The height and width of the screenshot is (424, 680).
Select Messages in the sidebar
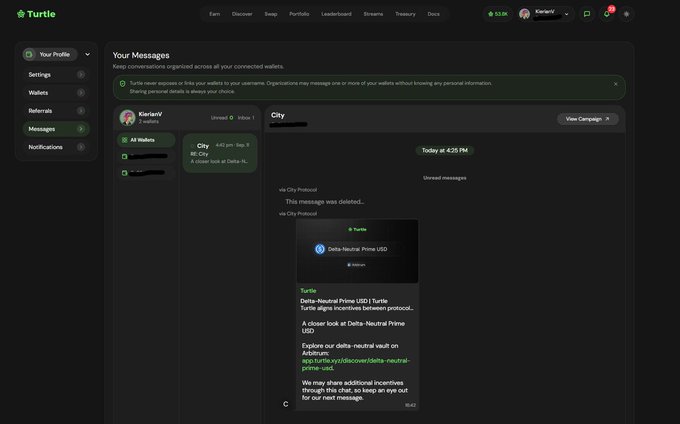click(x=56, y=129)
